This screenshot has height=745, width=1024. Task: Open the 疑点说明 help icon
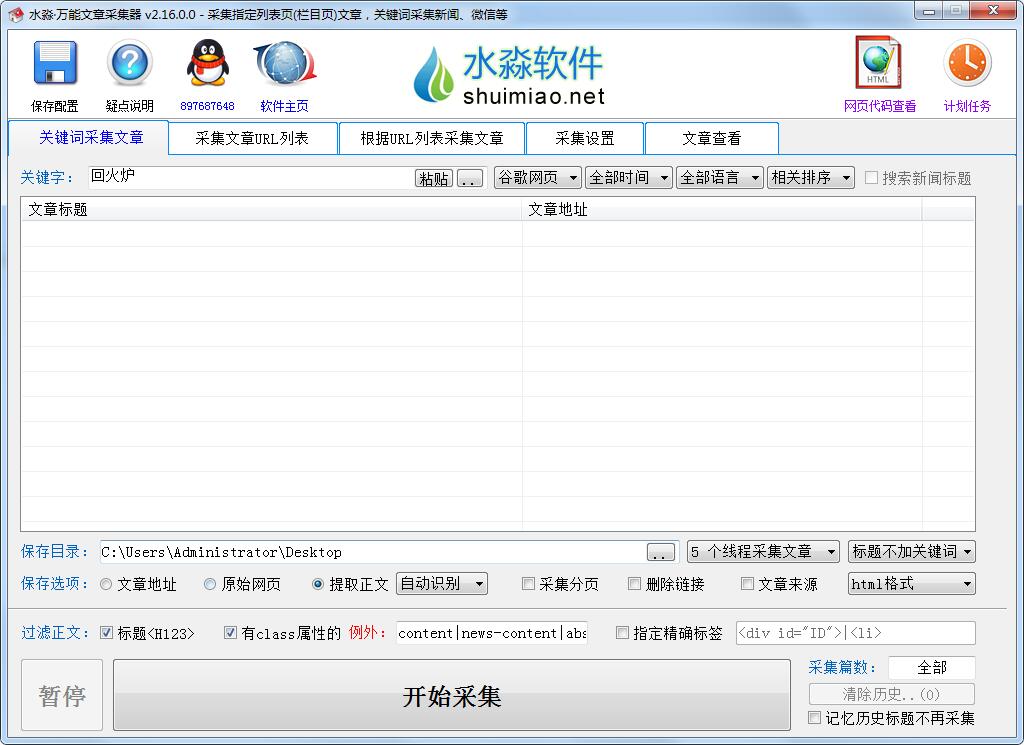click(x=130, y=64)
